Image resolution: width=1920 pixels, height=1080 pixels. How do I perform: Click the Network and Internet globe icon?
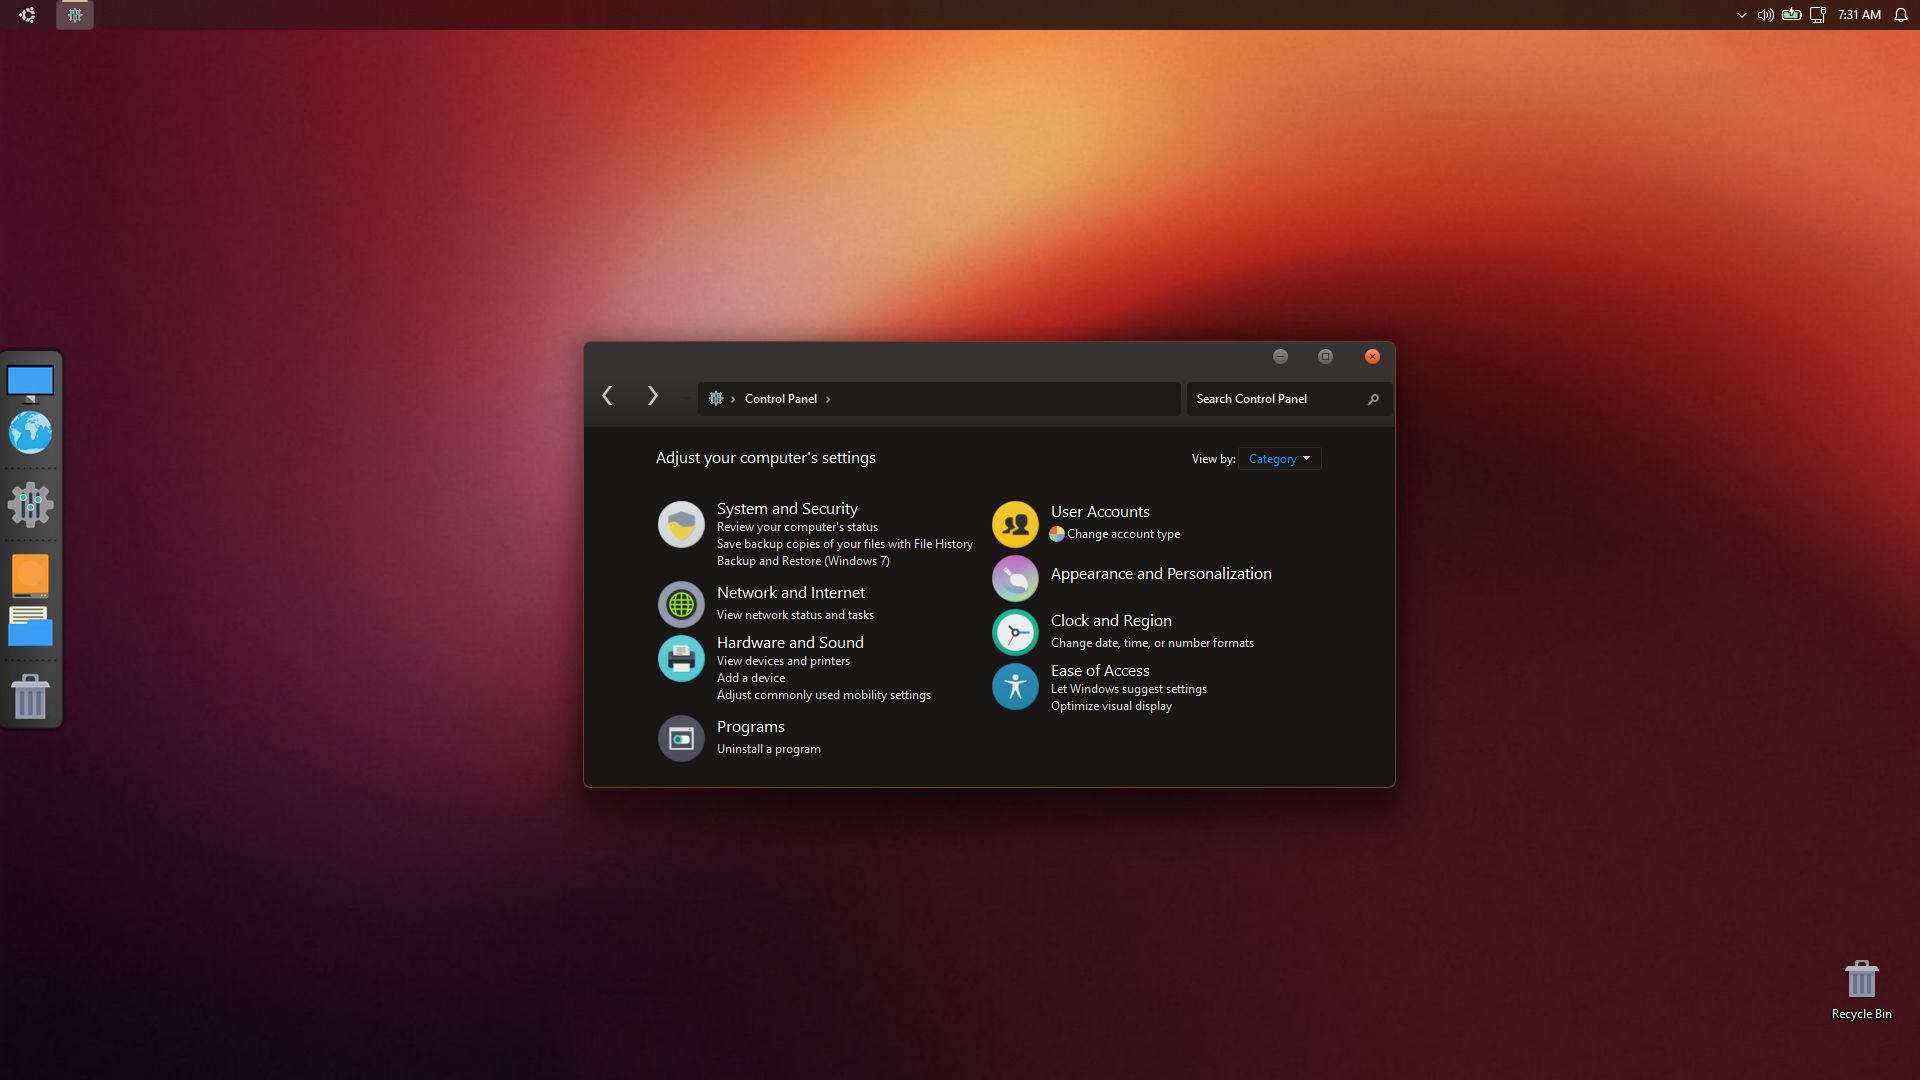click(x=681, y=604)
